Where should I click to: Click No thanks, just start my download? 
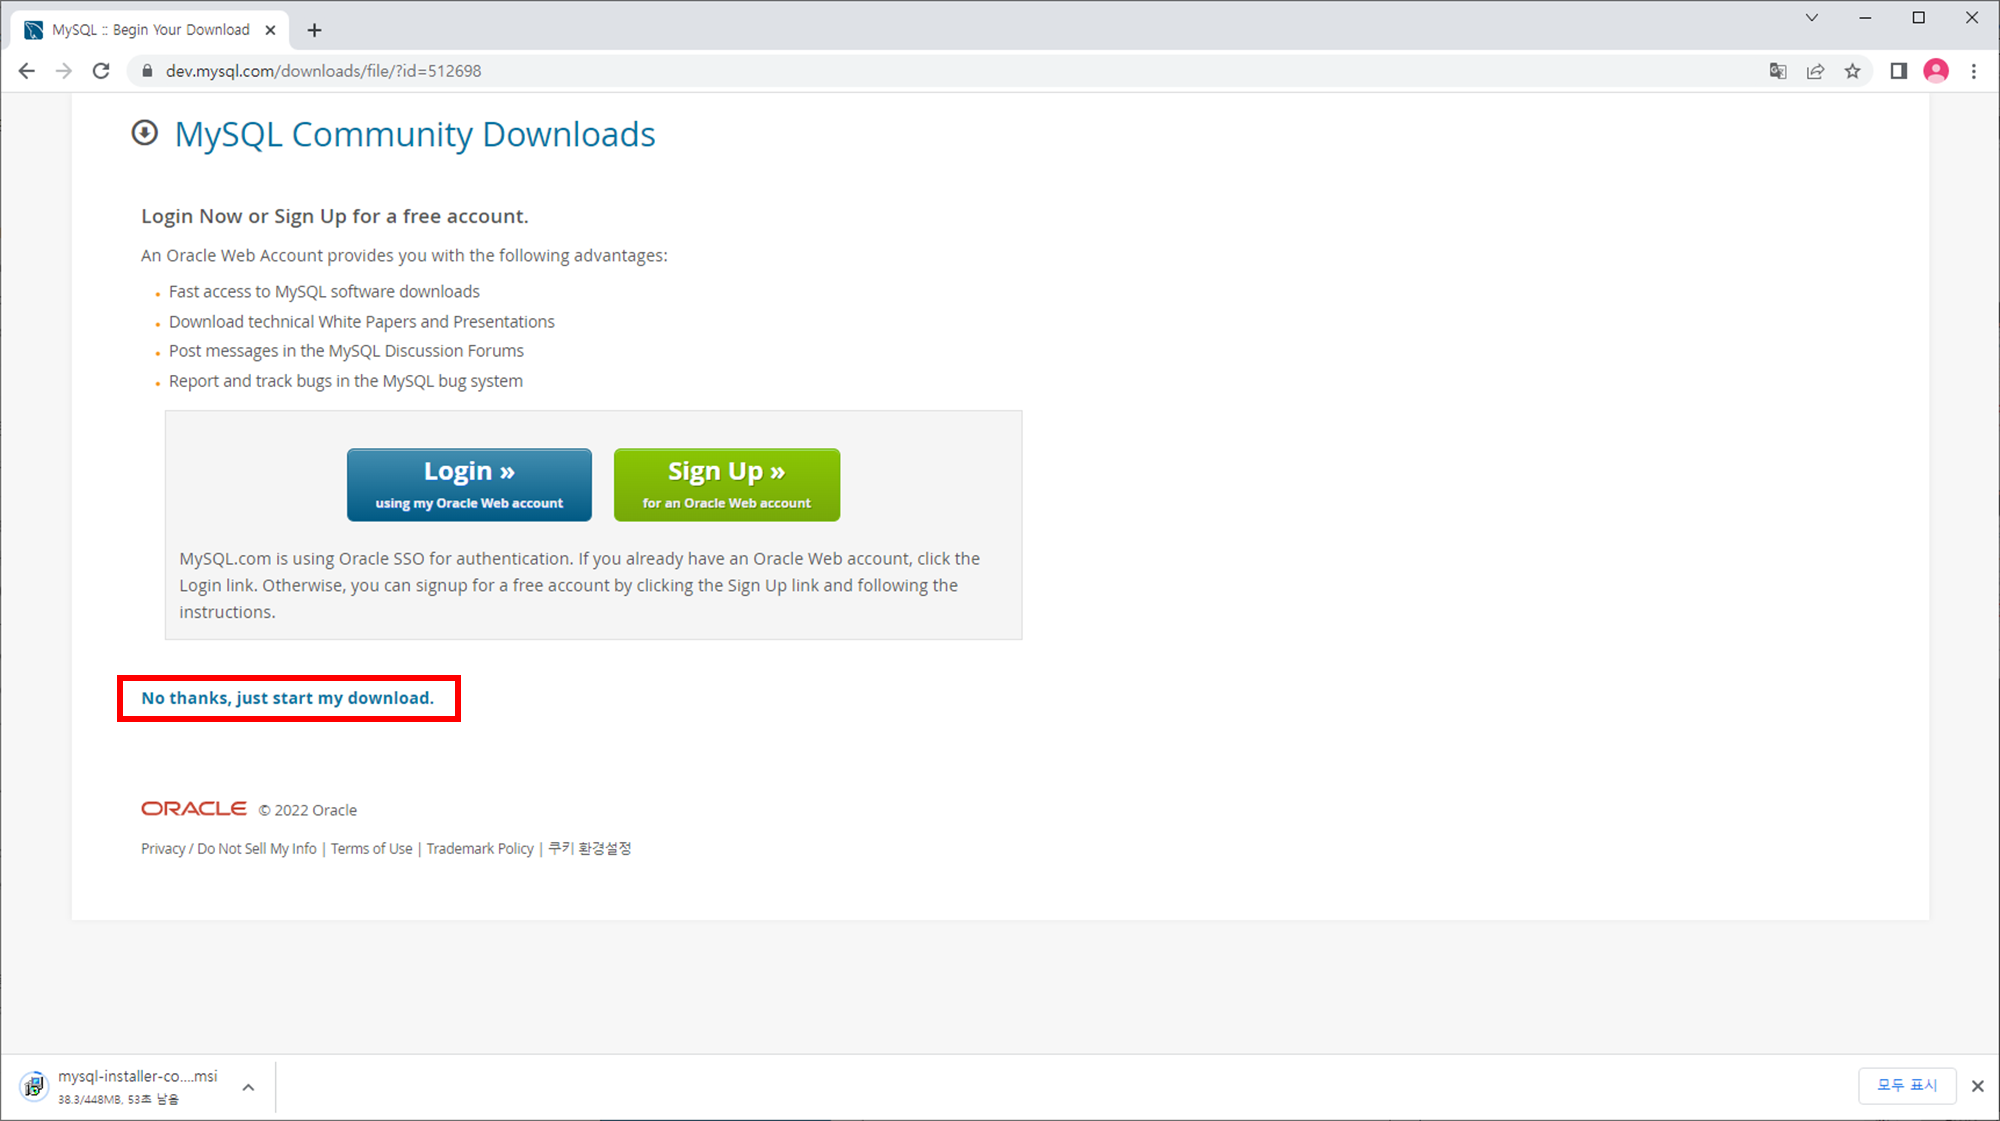coord(287,698)
